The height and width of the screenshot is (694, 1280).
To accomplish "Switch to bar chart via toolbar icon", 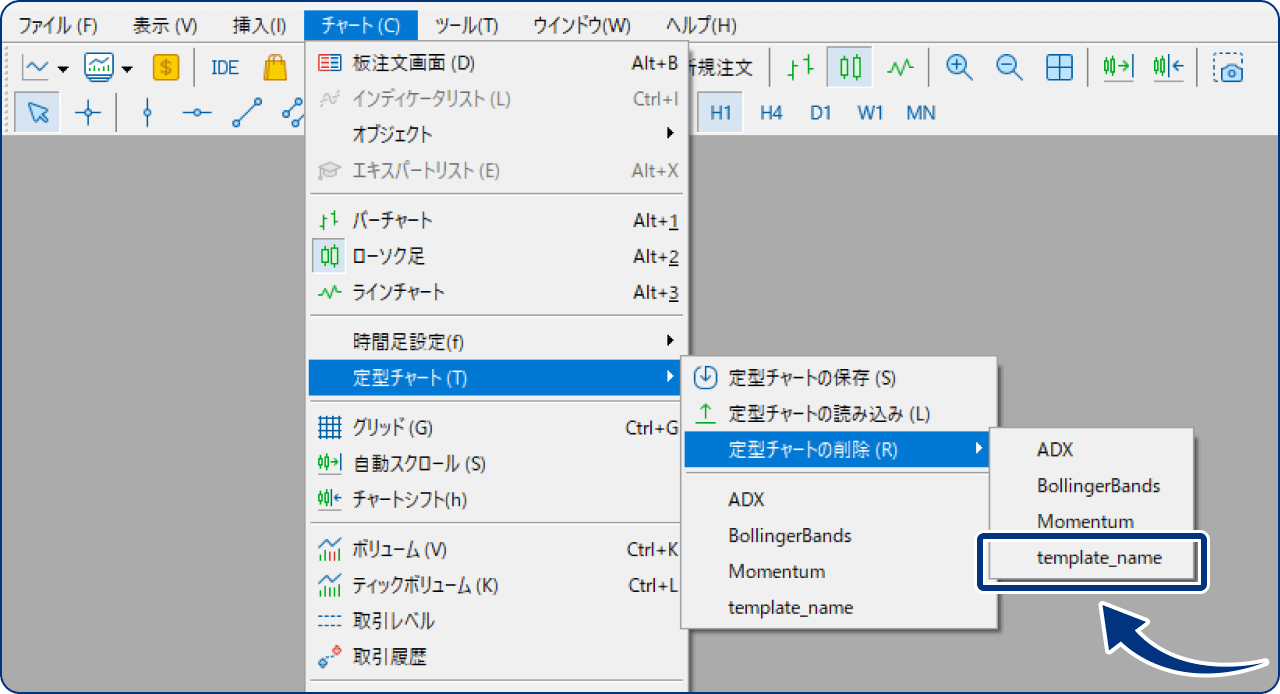I will [x=799, y=67].
